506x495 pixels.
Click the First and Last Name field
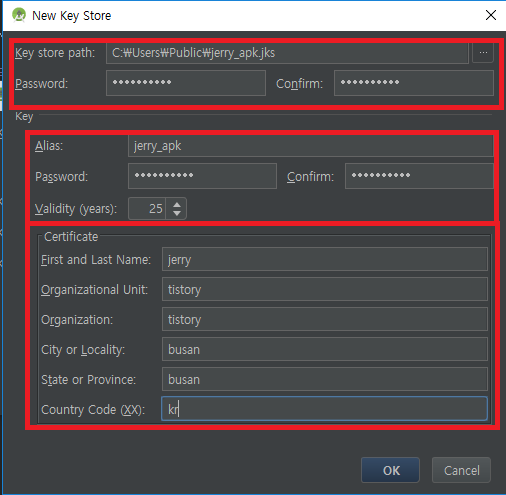tap(325, 259)
